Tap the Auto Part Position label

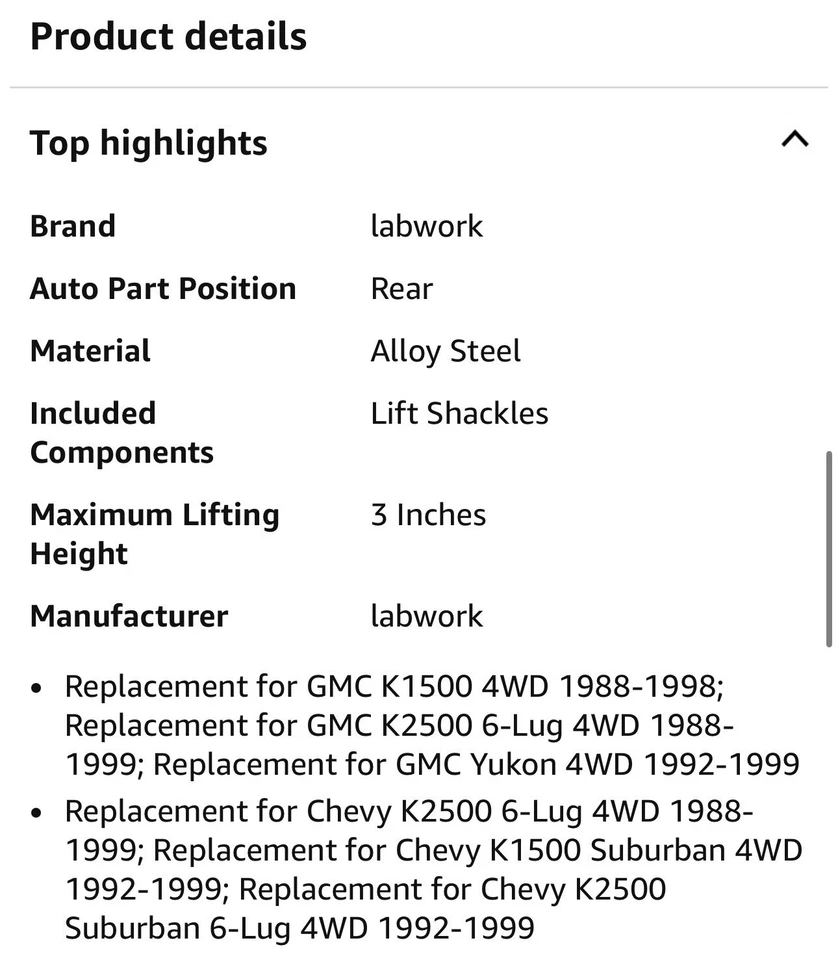point(163,288)
